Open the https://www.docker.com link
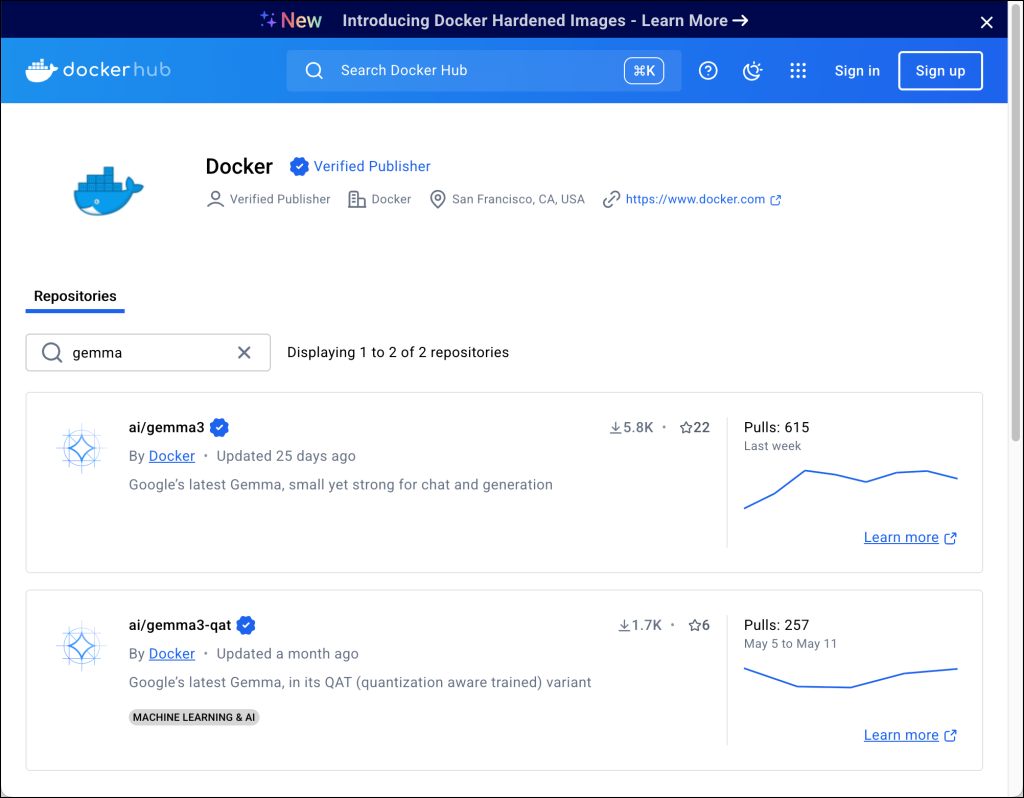 [695, 199]
